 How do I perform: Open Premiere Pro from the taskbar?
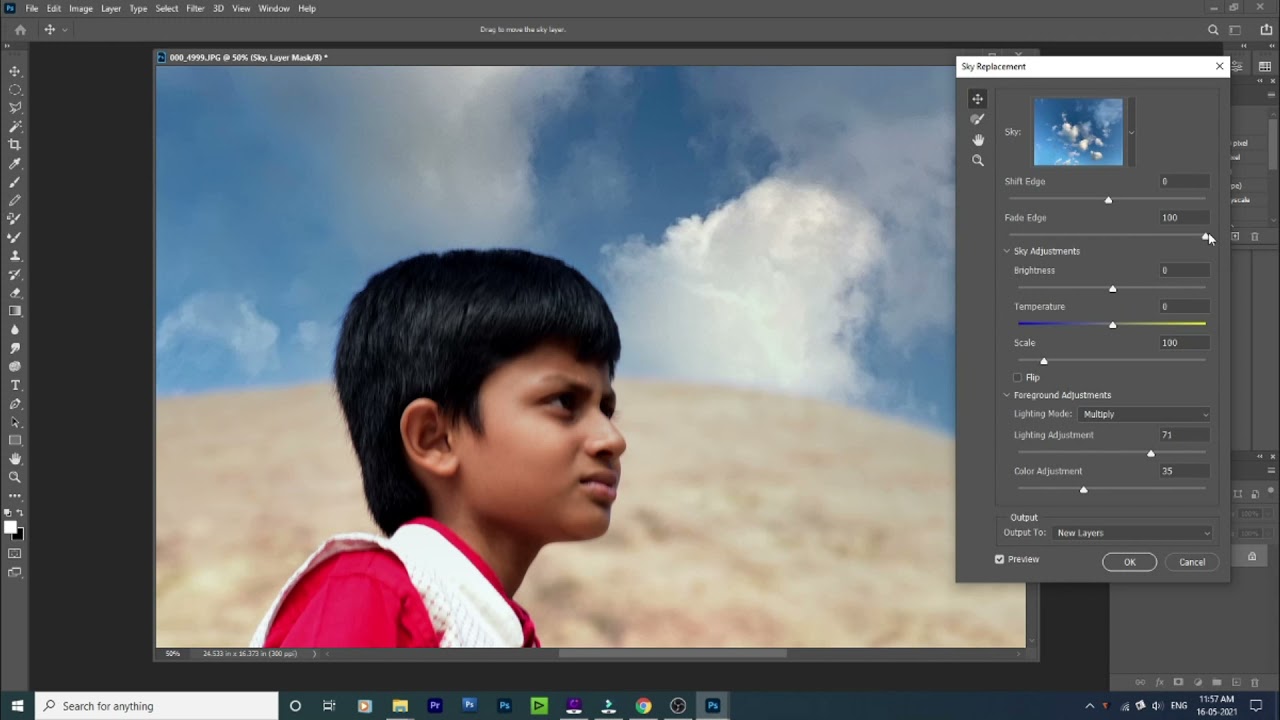tap(435, 706)
